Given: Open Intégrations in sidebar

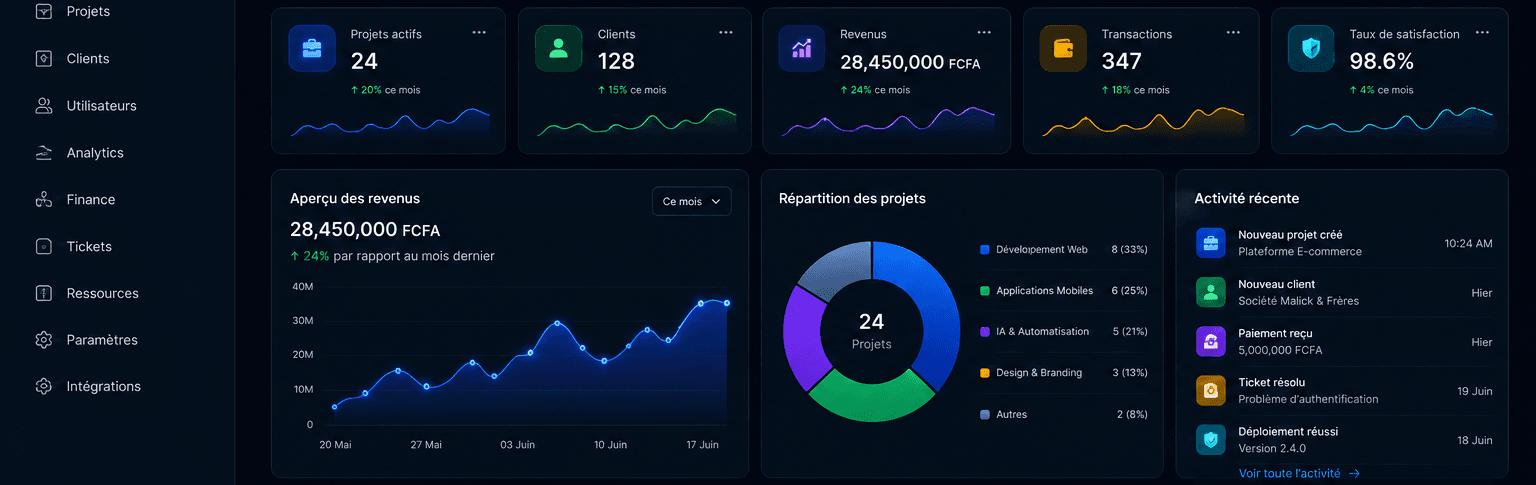Looking at the screenshot, I should coord(103,386).
